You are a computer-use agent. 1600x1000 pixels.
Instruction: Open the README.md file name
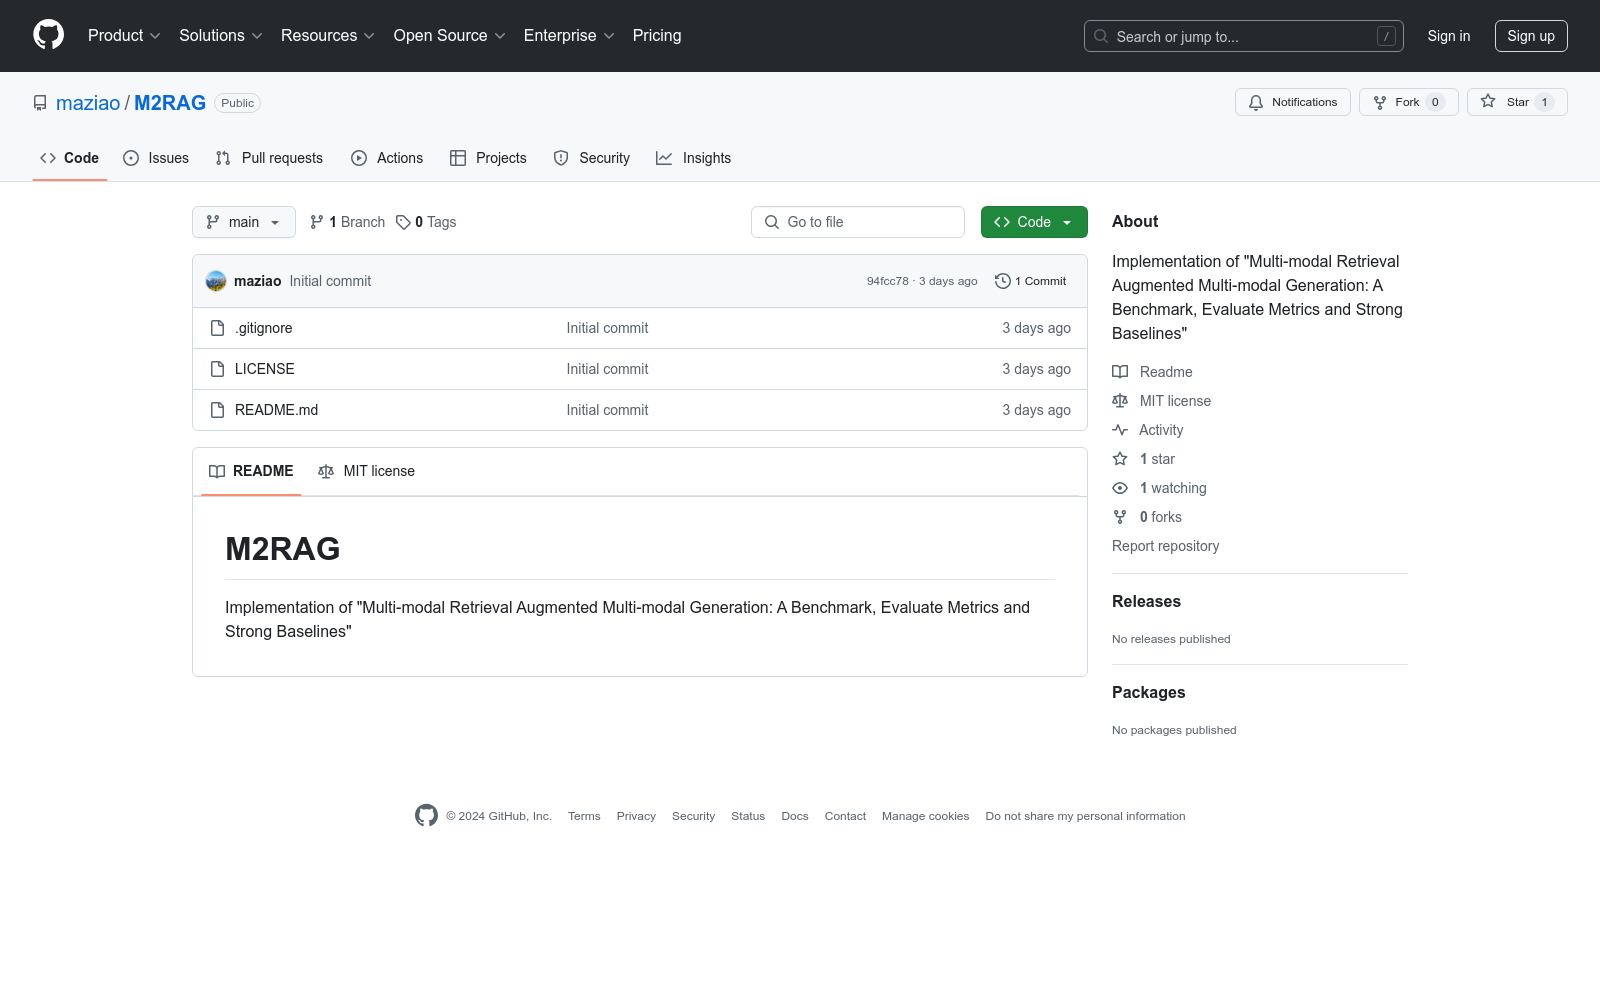point(276,410)
